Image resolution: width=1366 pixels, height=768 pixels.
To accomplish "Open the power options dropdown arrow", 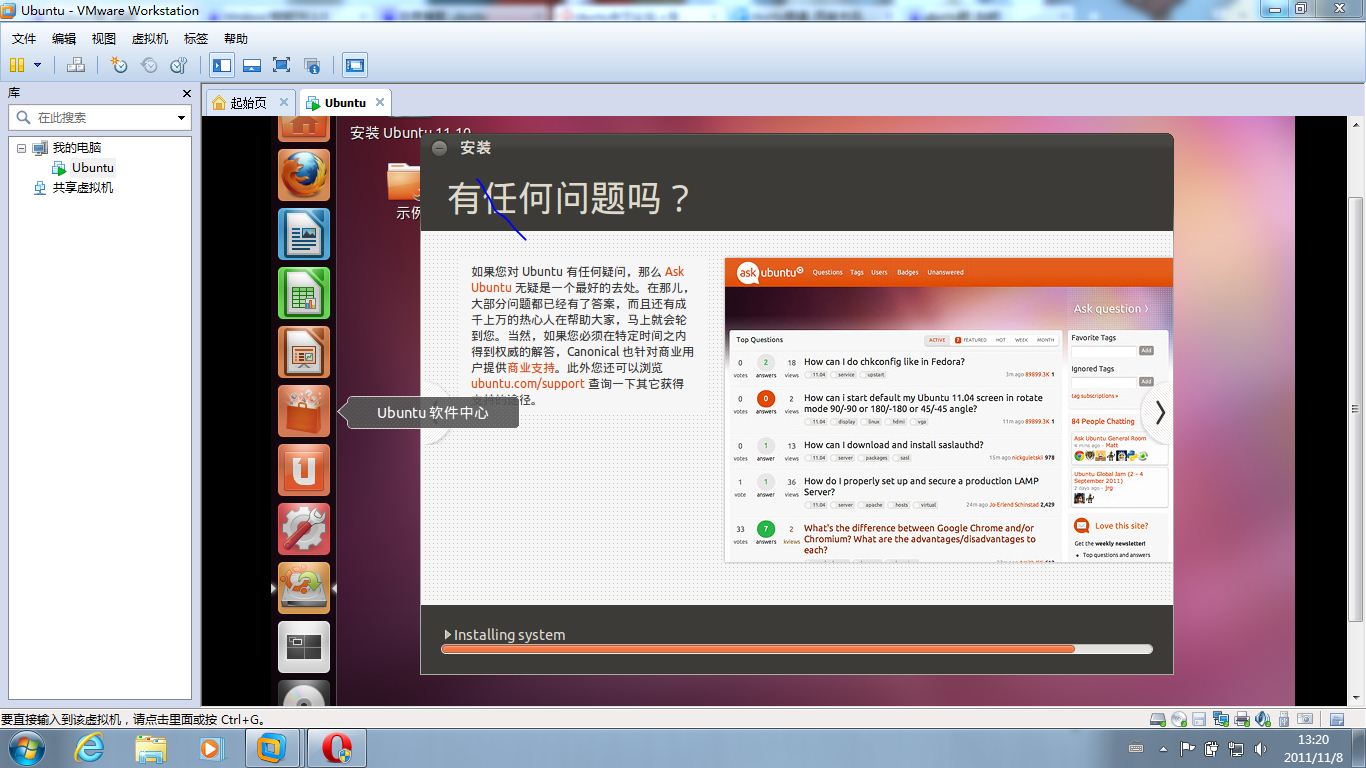I will pyautogui.click(x=38, y=65).
